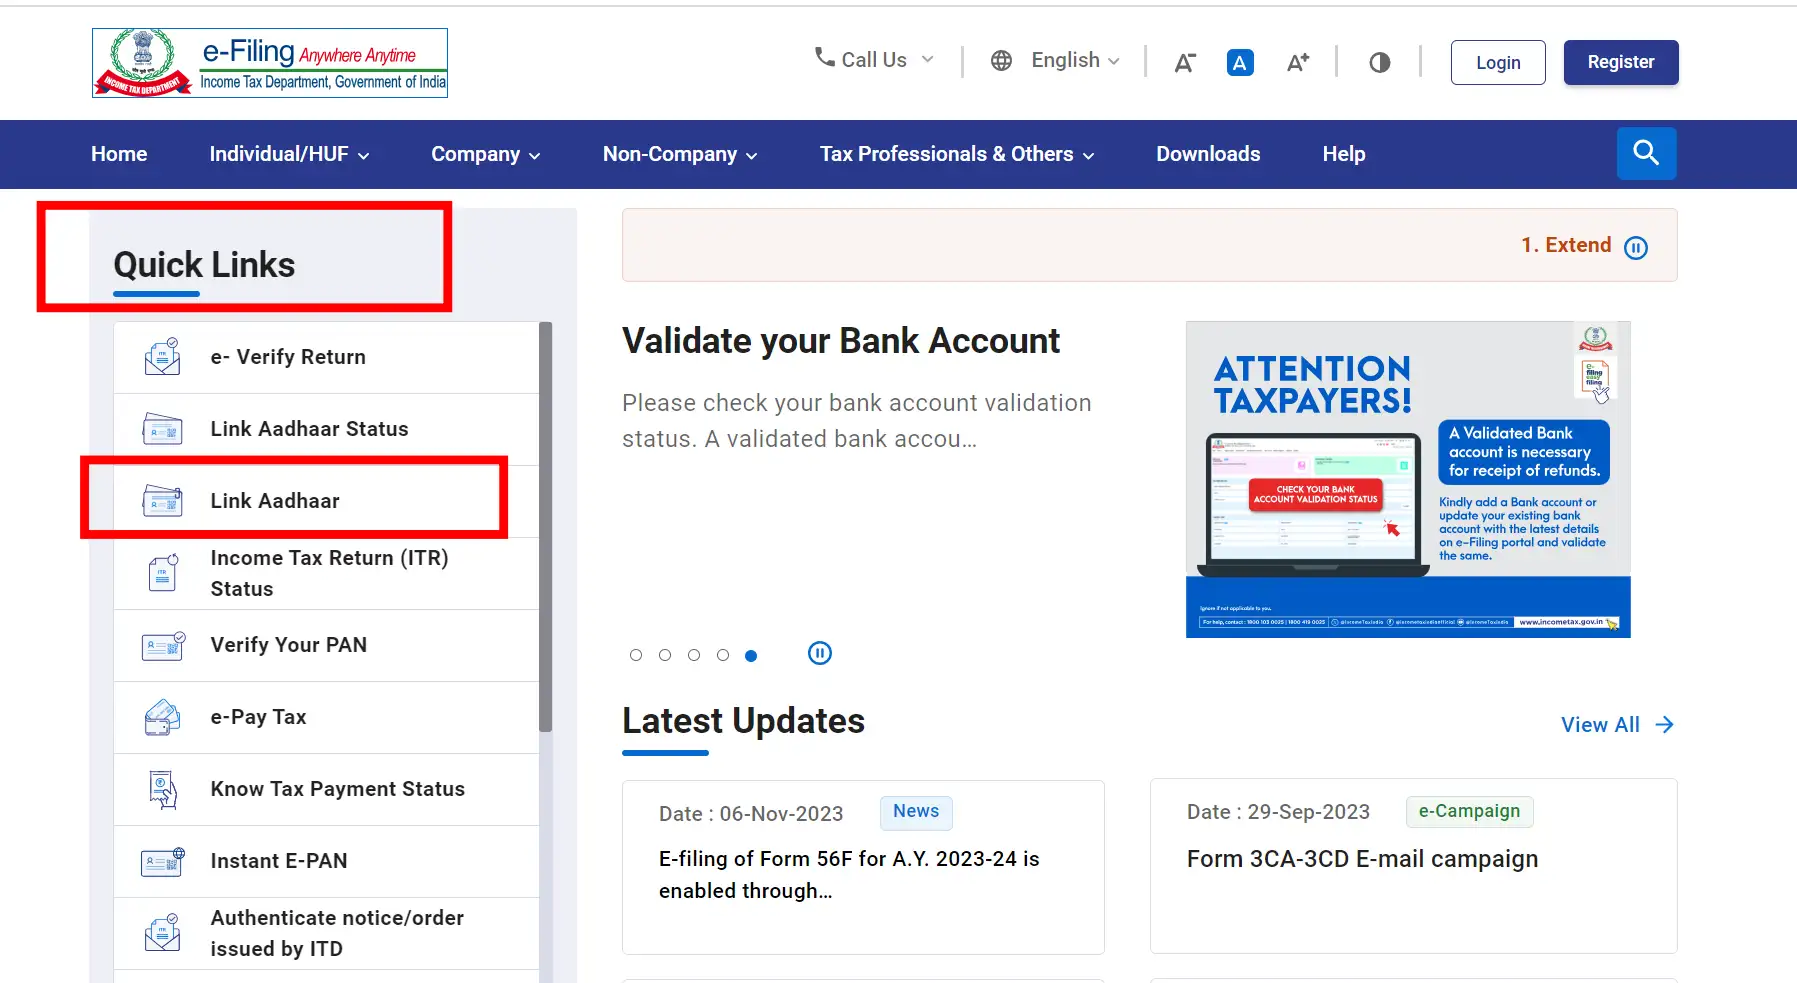
Task: Pause the scrolling notification ticker
Action: 1636,247
